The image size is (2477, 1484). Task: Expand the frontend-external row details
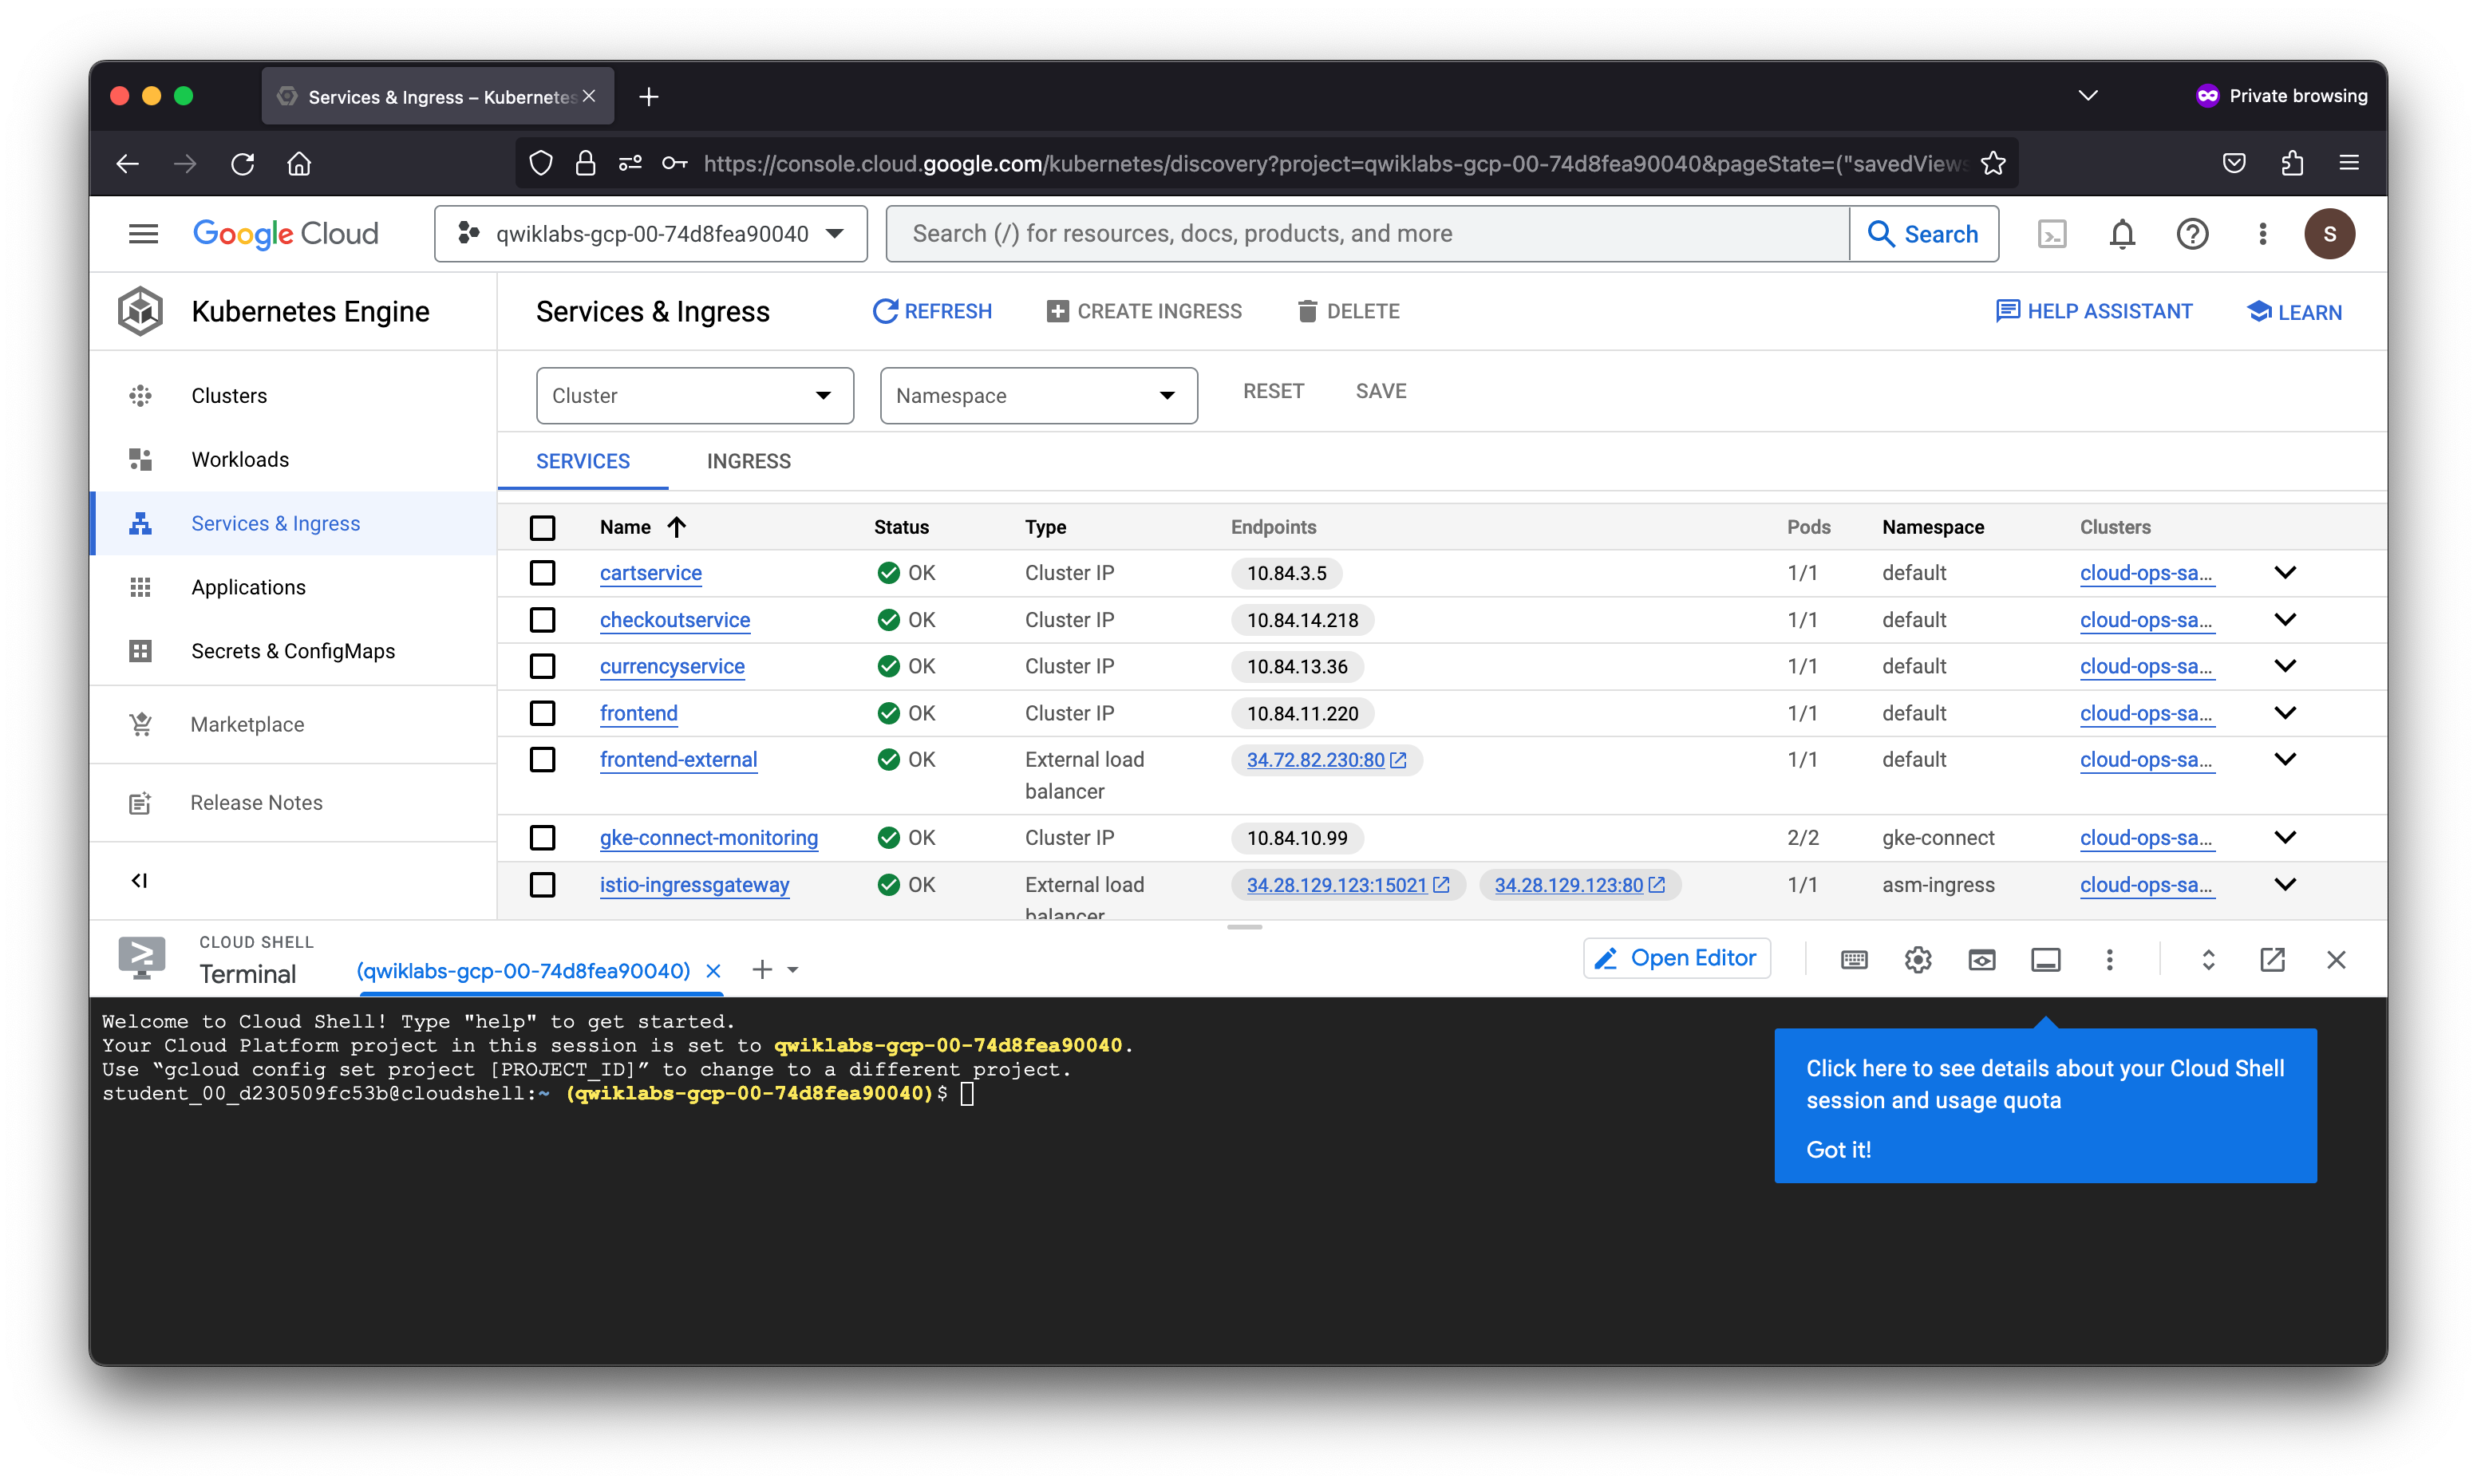[x=2285, y=760]
